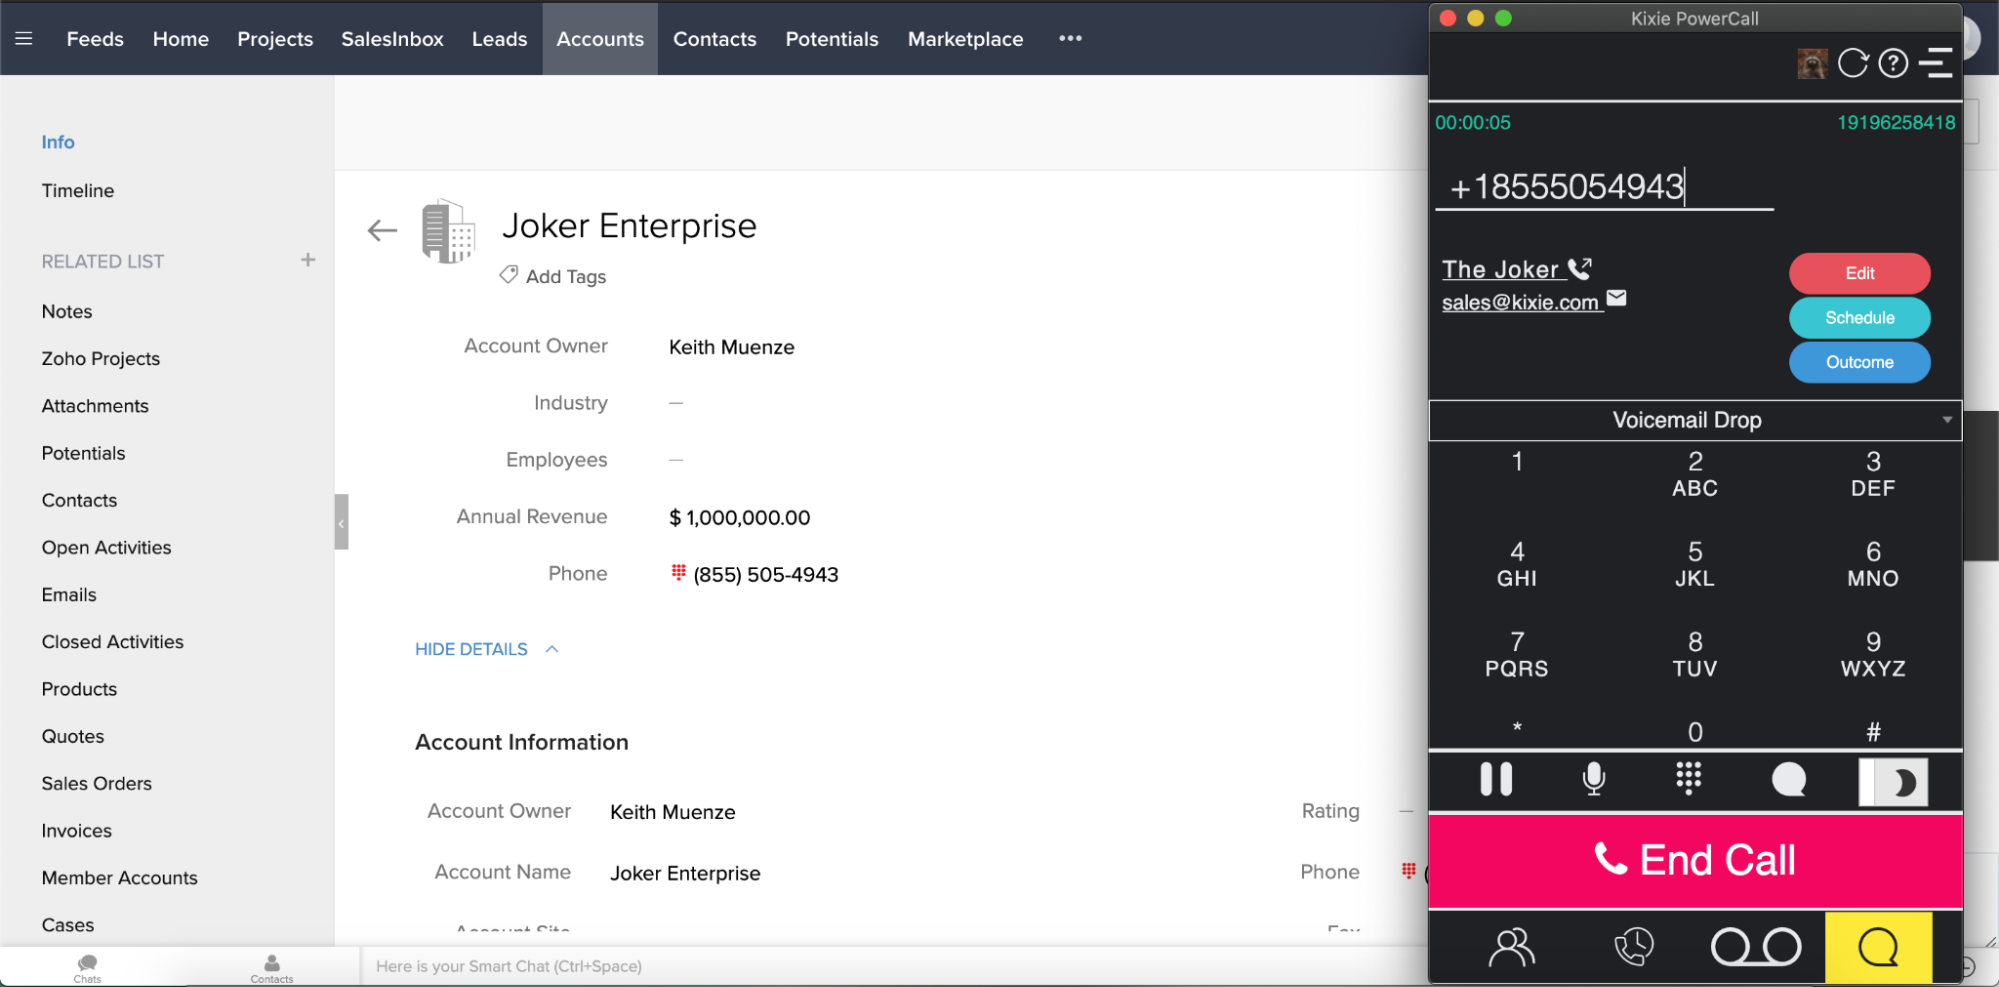Open Kixie call history icon
Image resolution: width=1999 pixels, height=987 pixels.
[x=1634, y=946]
